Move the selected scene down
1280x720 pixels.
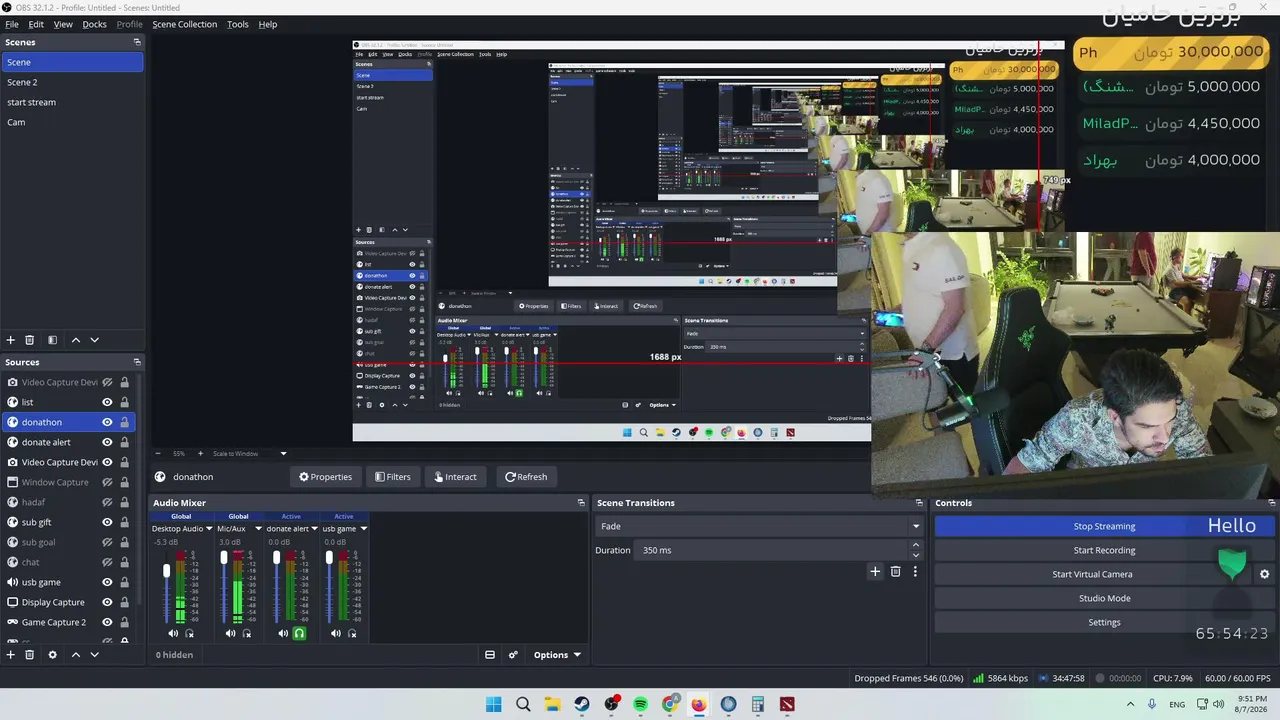(x=94, y=340)
